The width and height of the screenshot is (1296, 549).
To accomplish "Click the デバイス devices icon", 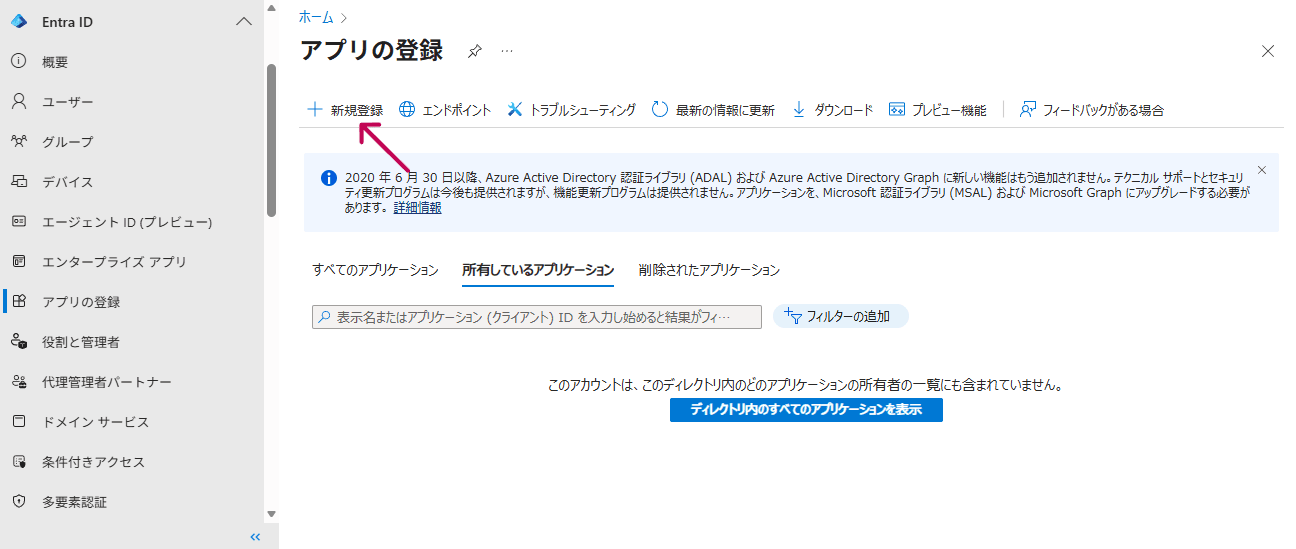I will [19, 182].
